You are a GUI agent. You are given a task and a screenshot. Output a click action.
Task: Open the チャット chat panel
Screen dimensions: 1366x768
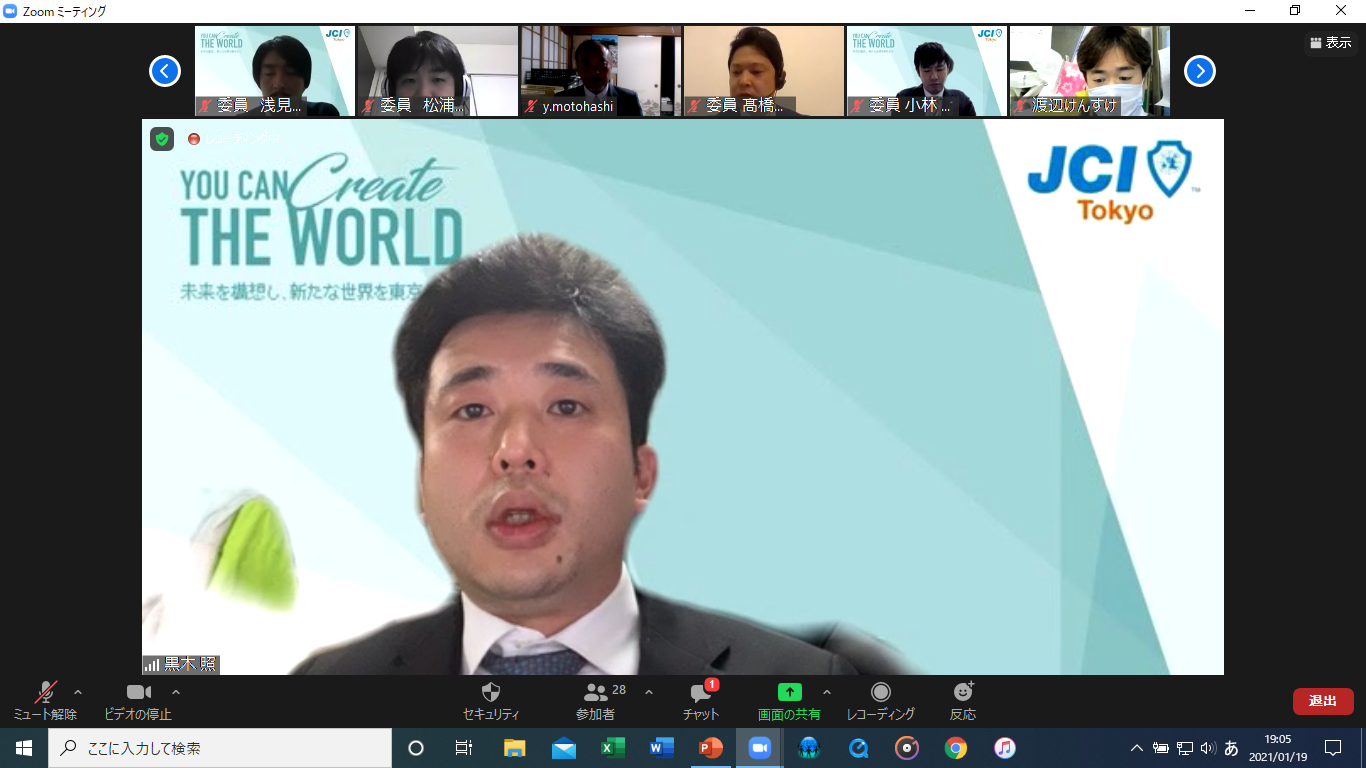pos(701,693)
